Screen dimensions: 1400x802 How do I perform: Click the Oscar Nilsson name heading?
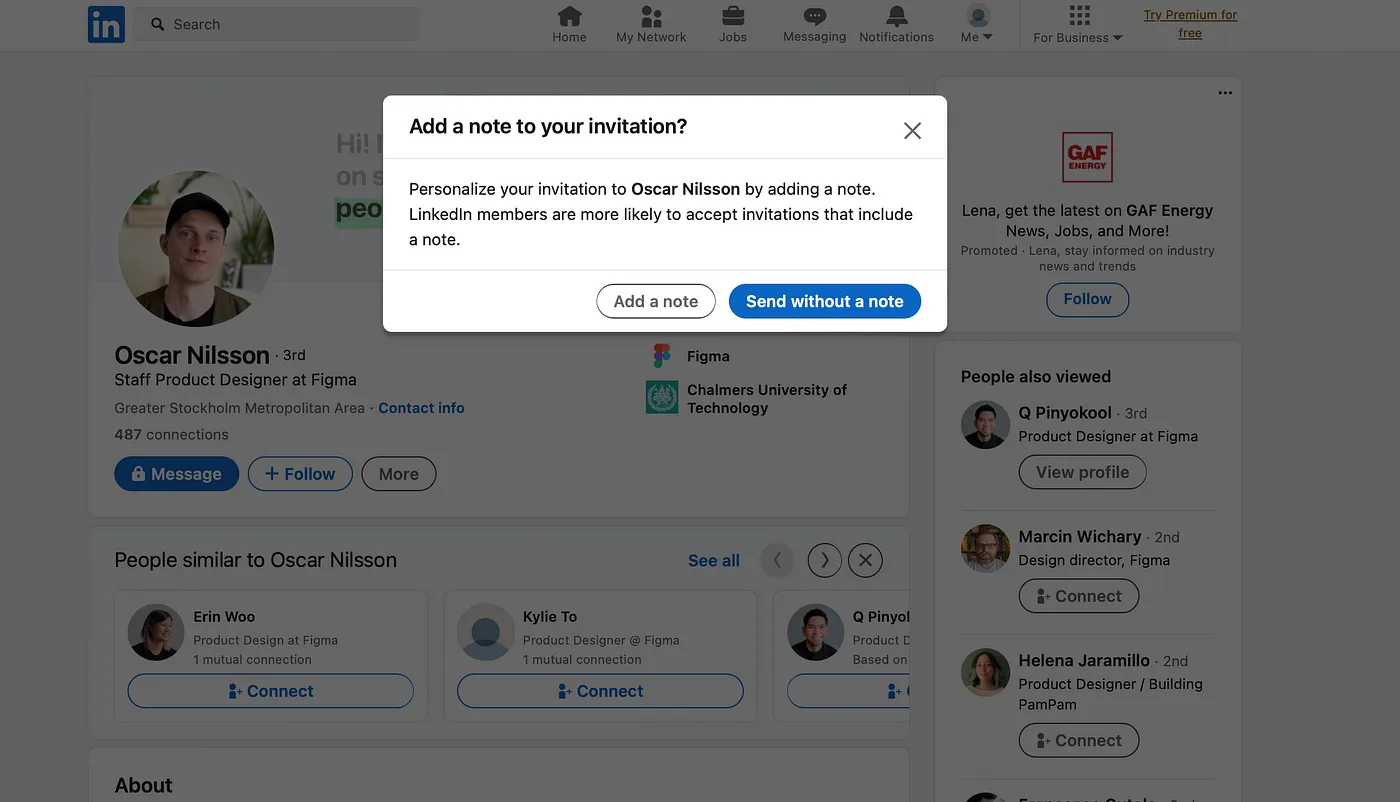[x=192, y=355]
